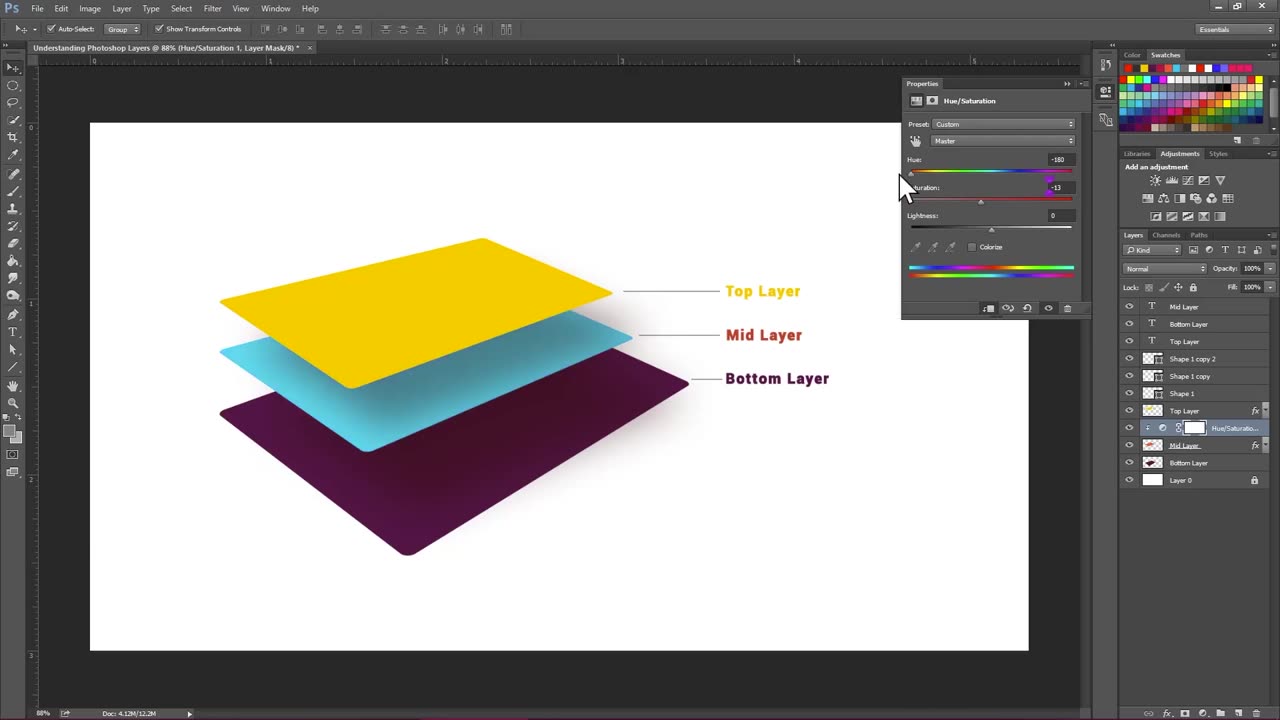Open the Fill dropdown arrow
This screenshot has width=1280, height=720.
coord(1270,287)
